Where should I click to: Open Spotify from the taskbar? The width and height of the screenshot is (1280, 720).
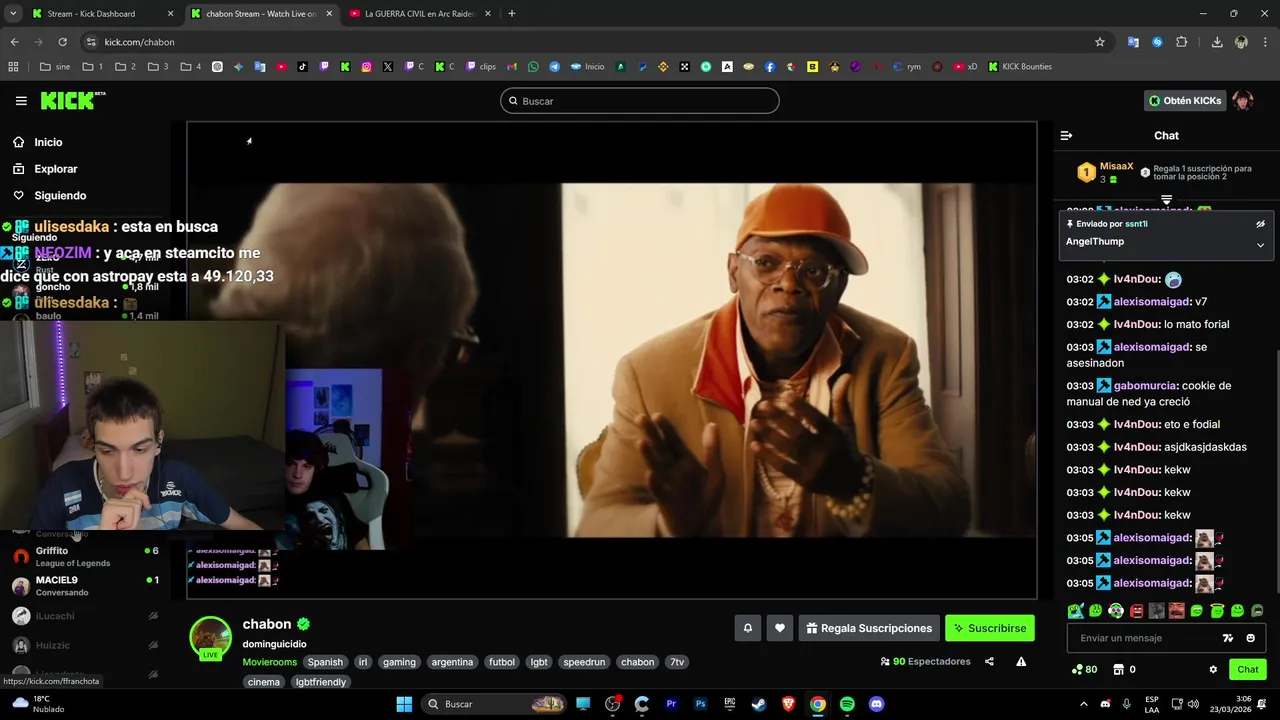[x=847, y=704]
